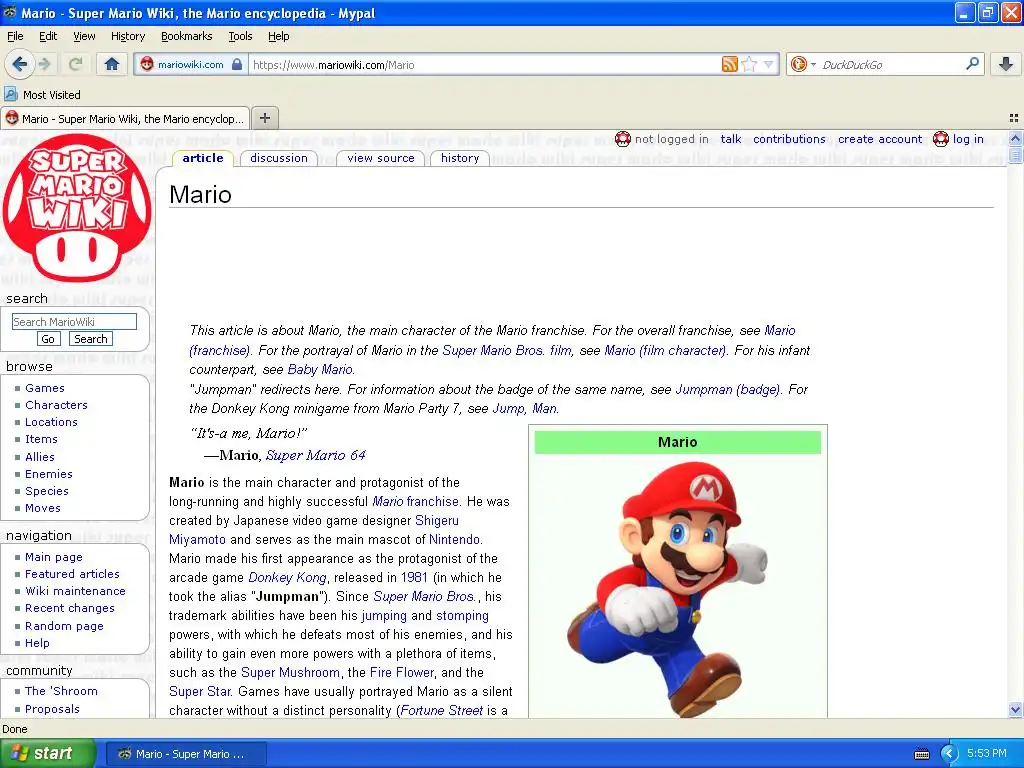Click into the Search MarioWiki input field
Screen dimensions: 1024x768
(x=74, y=321)
